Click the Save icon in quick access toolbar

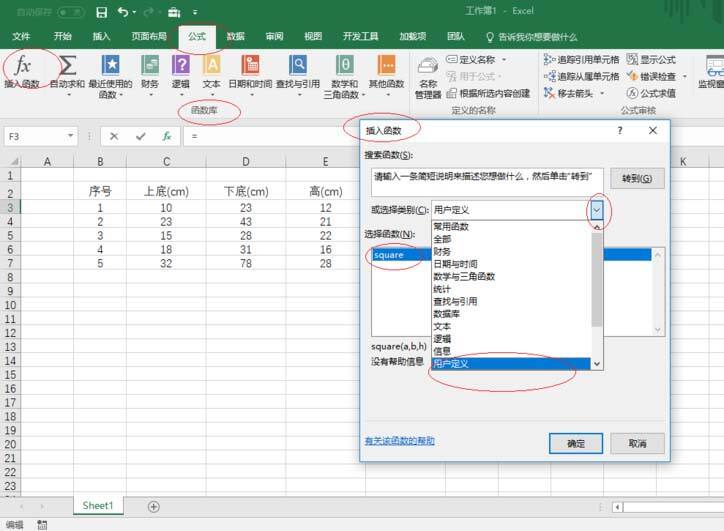[101, 12]
